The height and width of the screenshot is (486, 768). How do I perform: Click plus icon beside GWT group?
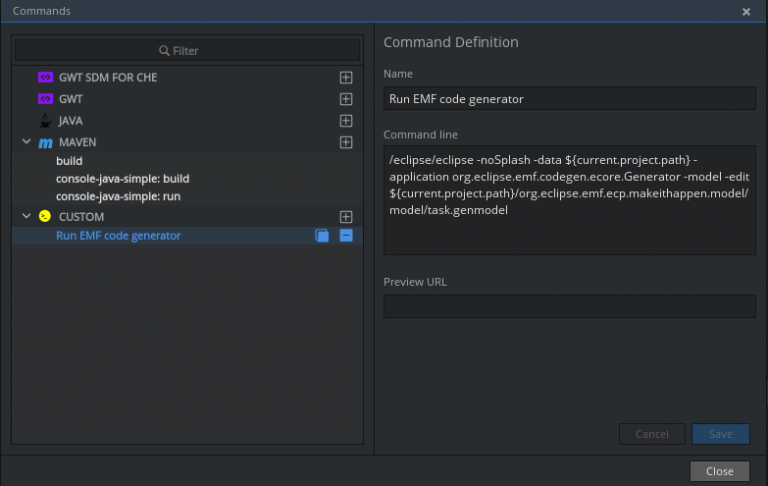(x=346, y=99)
